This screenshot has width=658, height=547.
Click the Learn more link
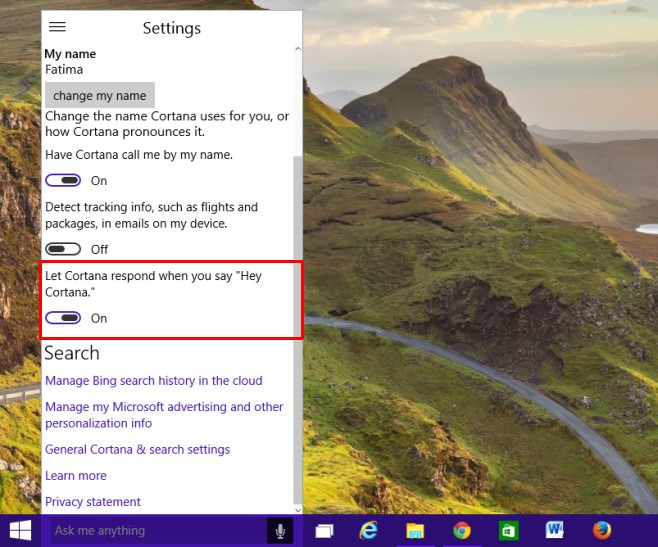pos(76,476)
